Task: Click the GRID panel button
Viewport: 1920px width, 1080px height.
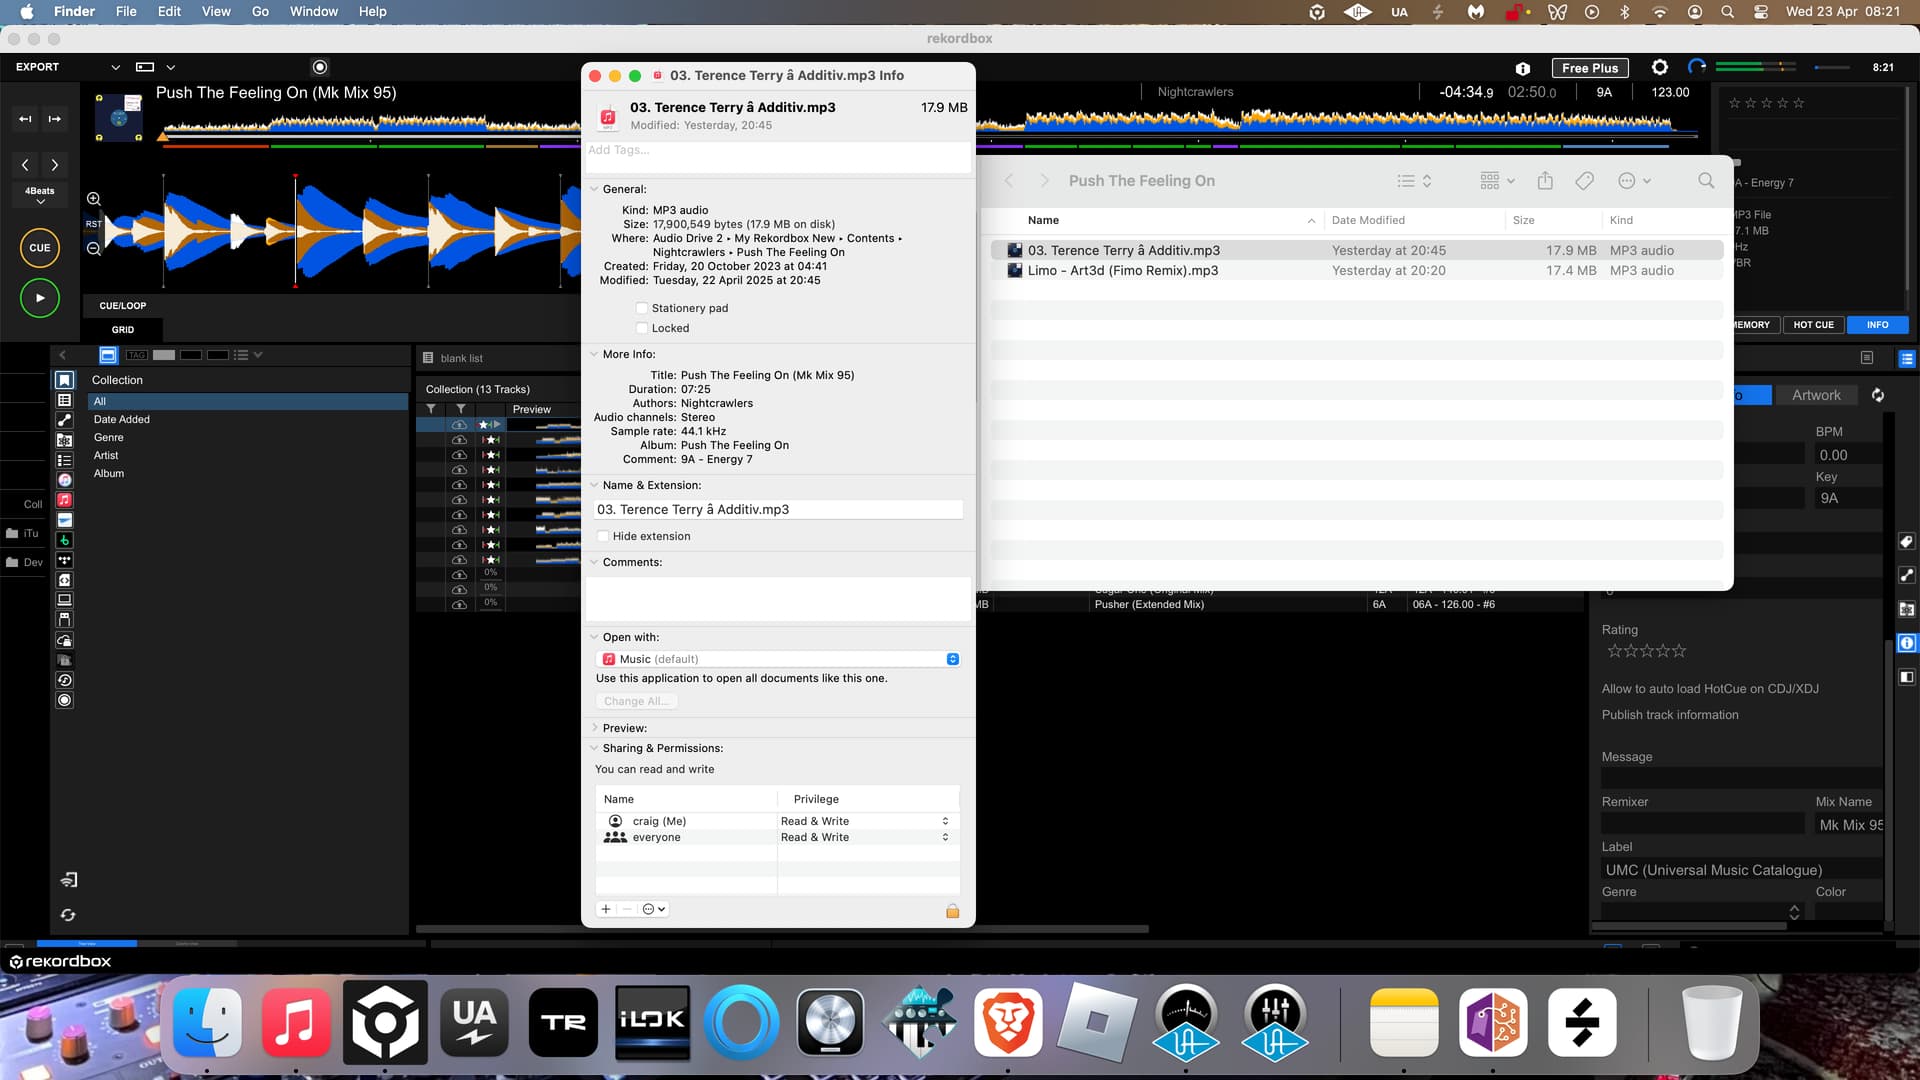Action: click(x=122, y=330)
